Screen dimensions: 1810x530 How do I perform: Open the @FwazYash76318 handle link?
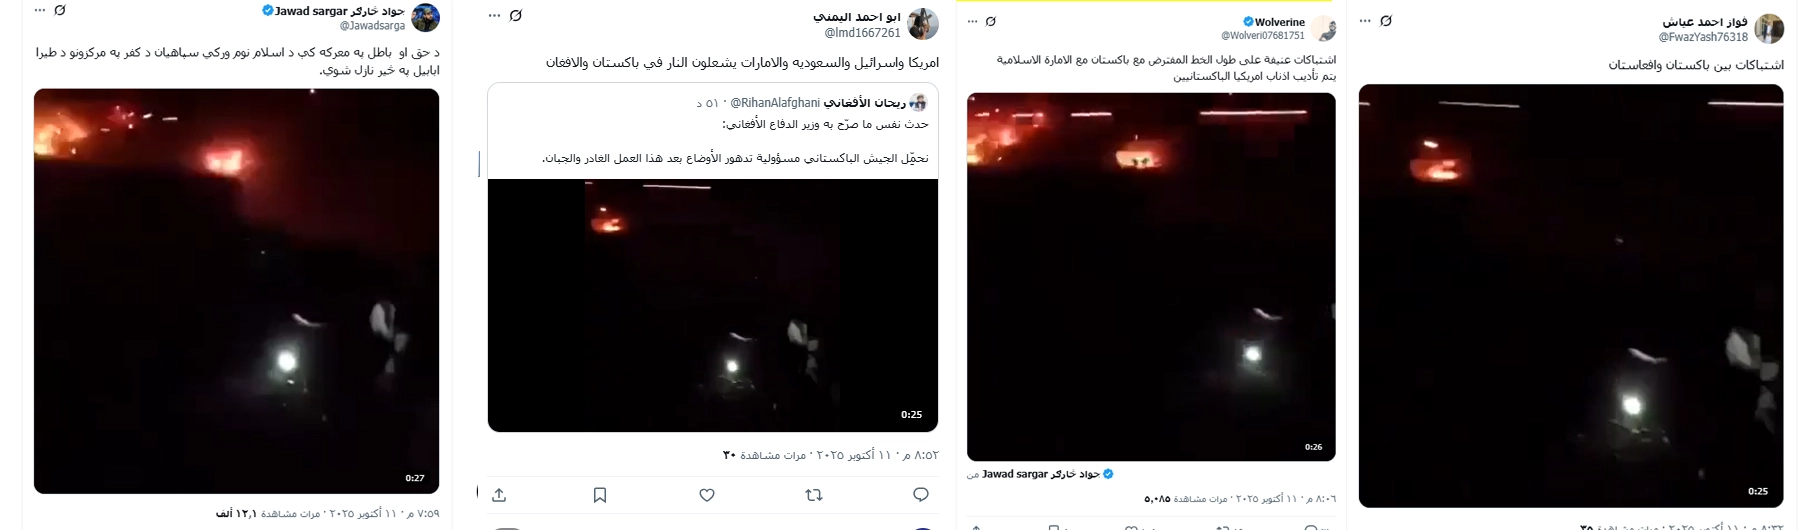point(1703,37)
